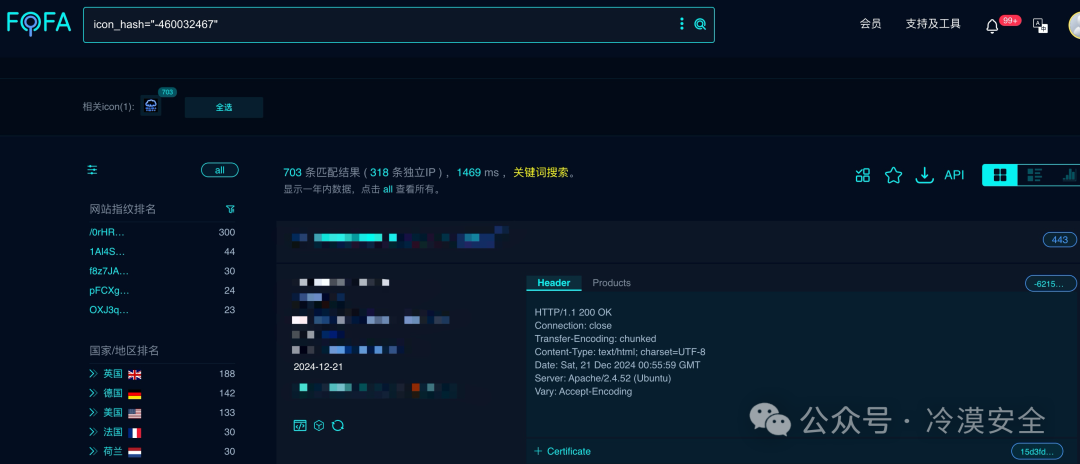Image resolution: width=1080 pixels, height=464 pixels.
Task: Click the -6215… hash badge
Action: click(x=1050, y=283)
